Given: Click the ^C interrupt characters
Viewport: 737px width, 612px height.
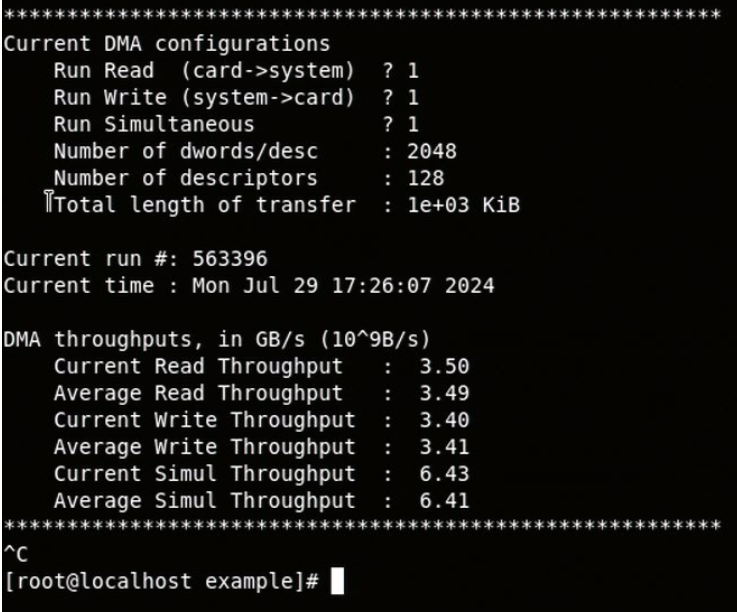Looking at the screenshot, I should click(x=16, y=552).
